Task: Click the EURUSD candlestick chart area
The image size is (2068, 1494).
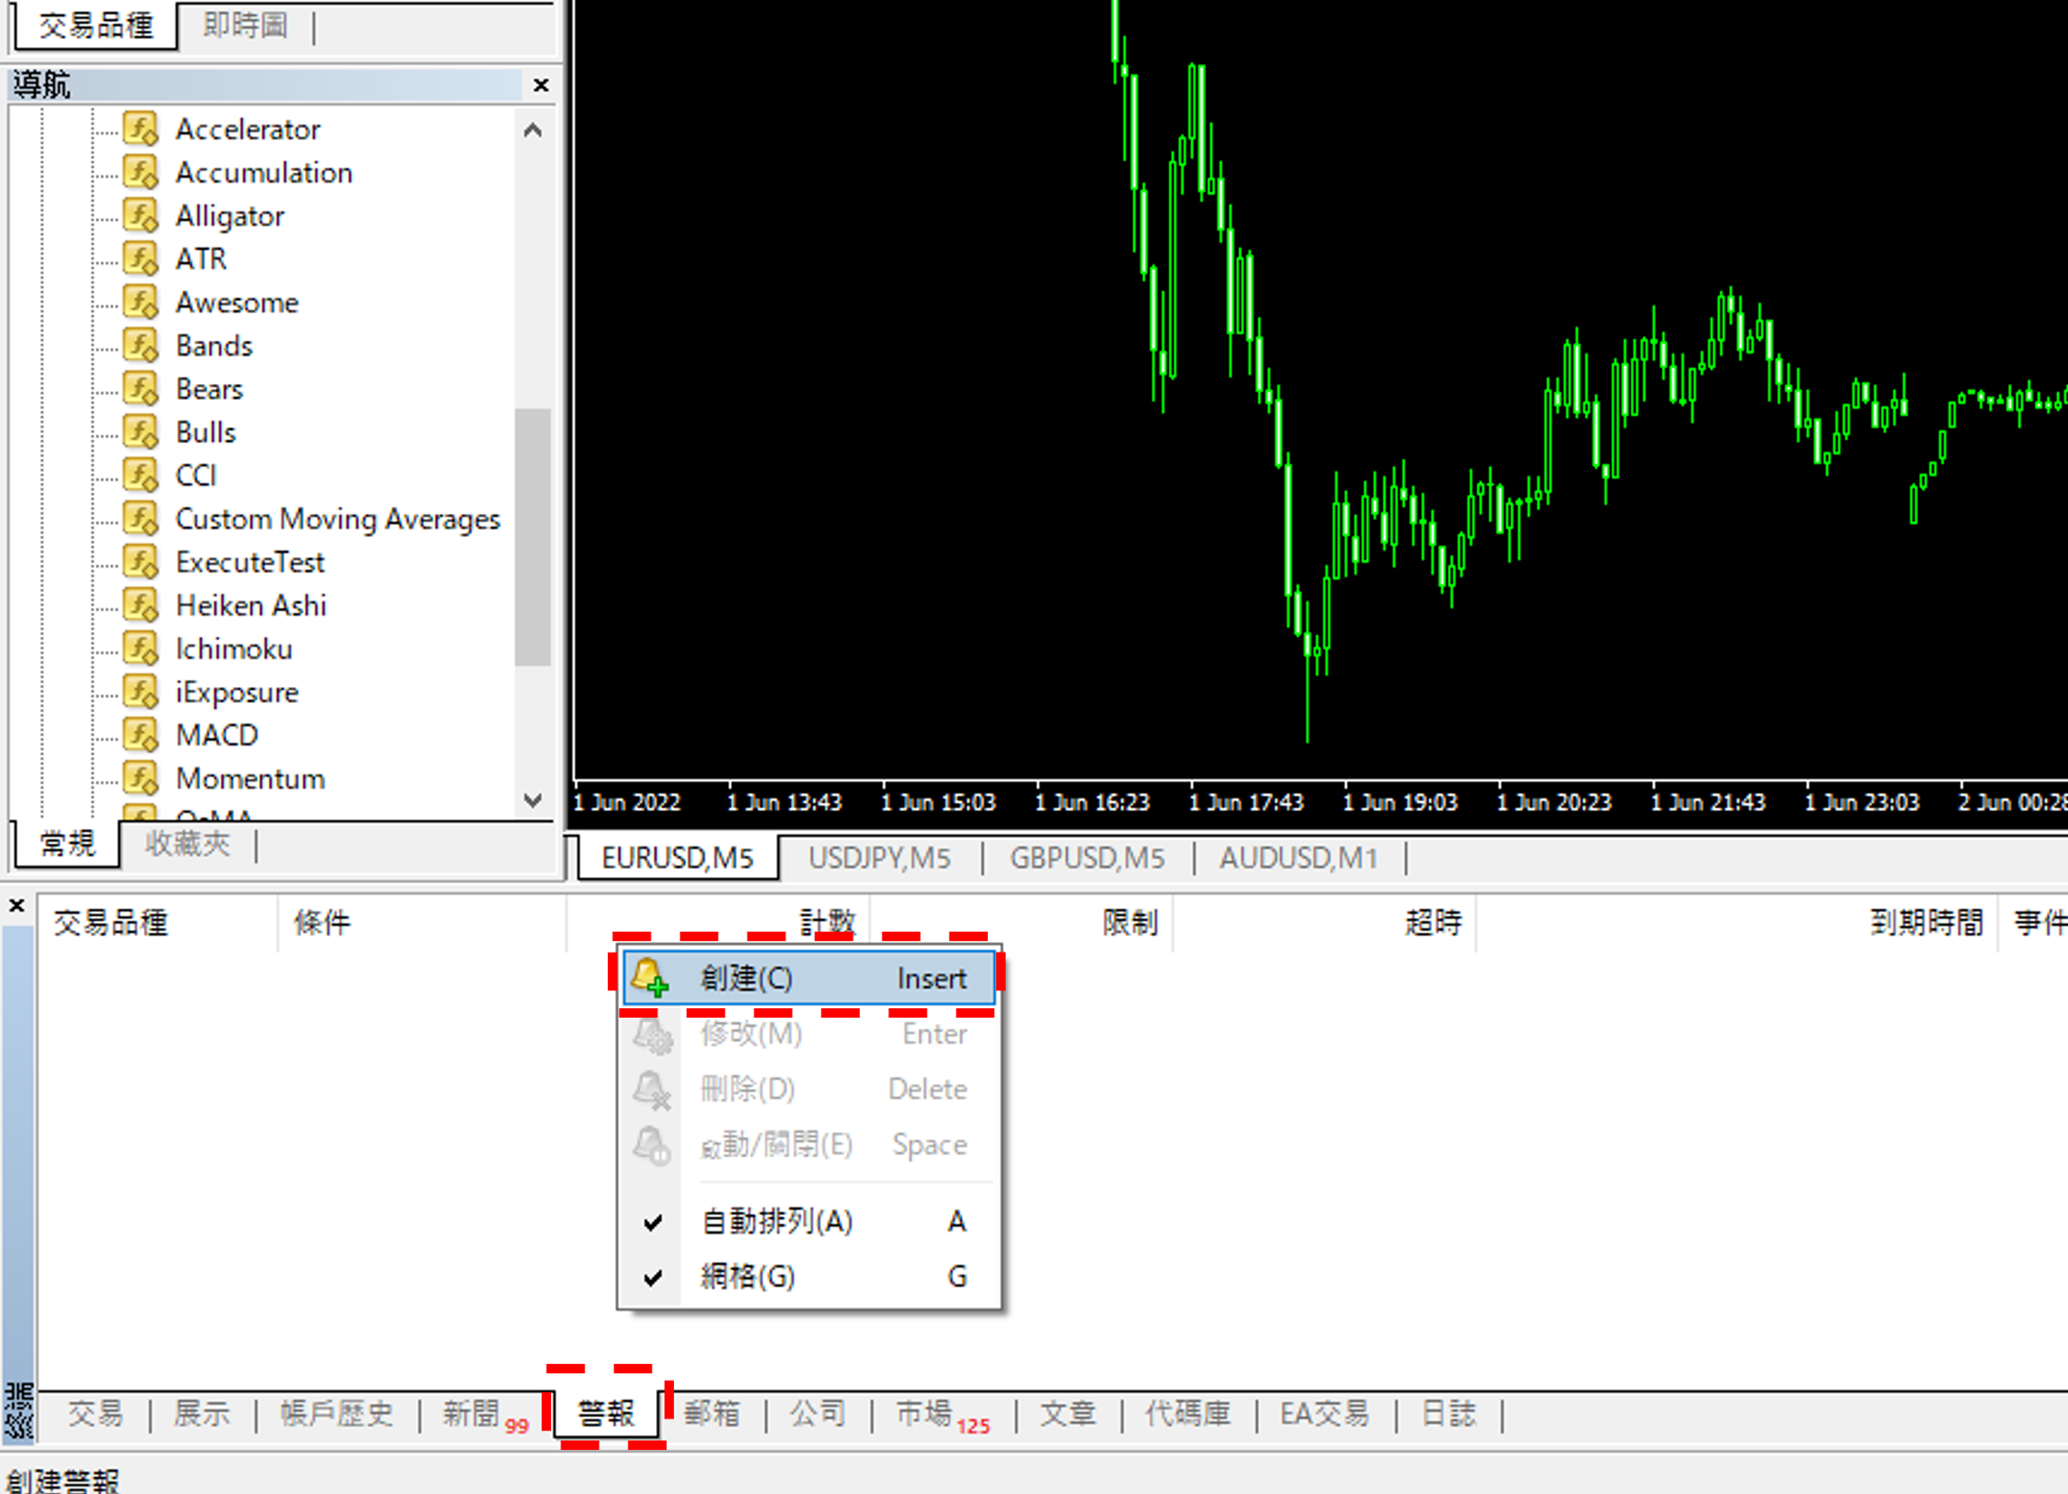Action: [1320, 390]
